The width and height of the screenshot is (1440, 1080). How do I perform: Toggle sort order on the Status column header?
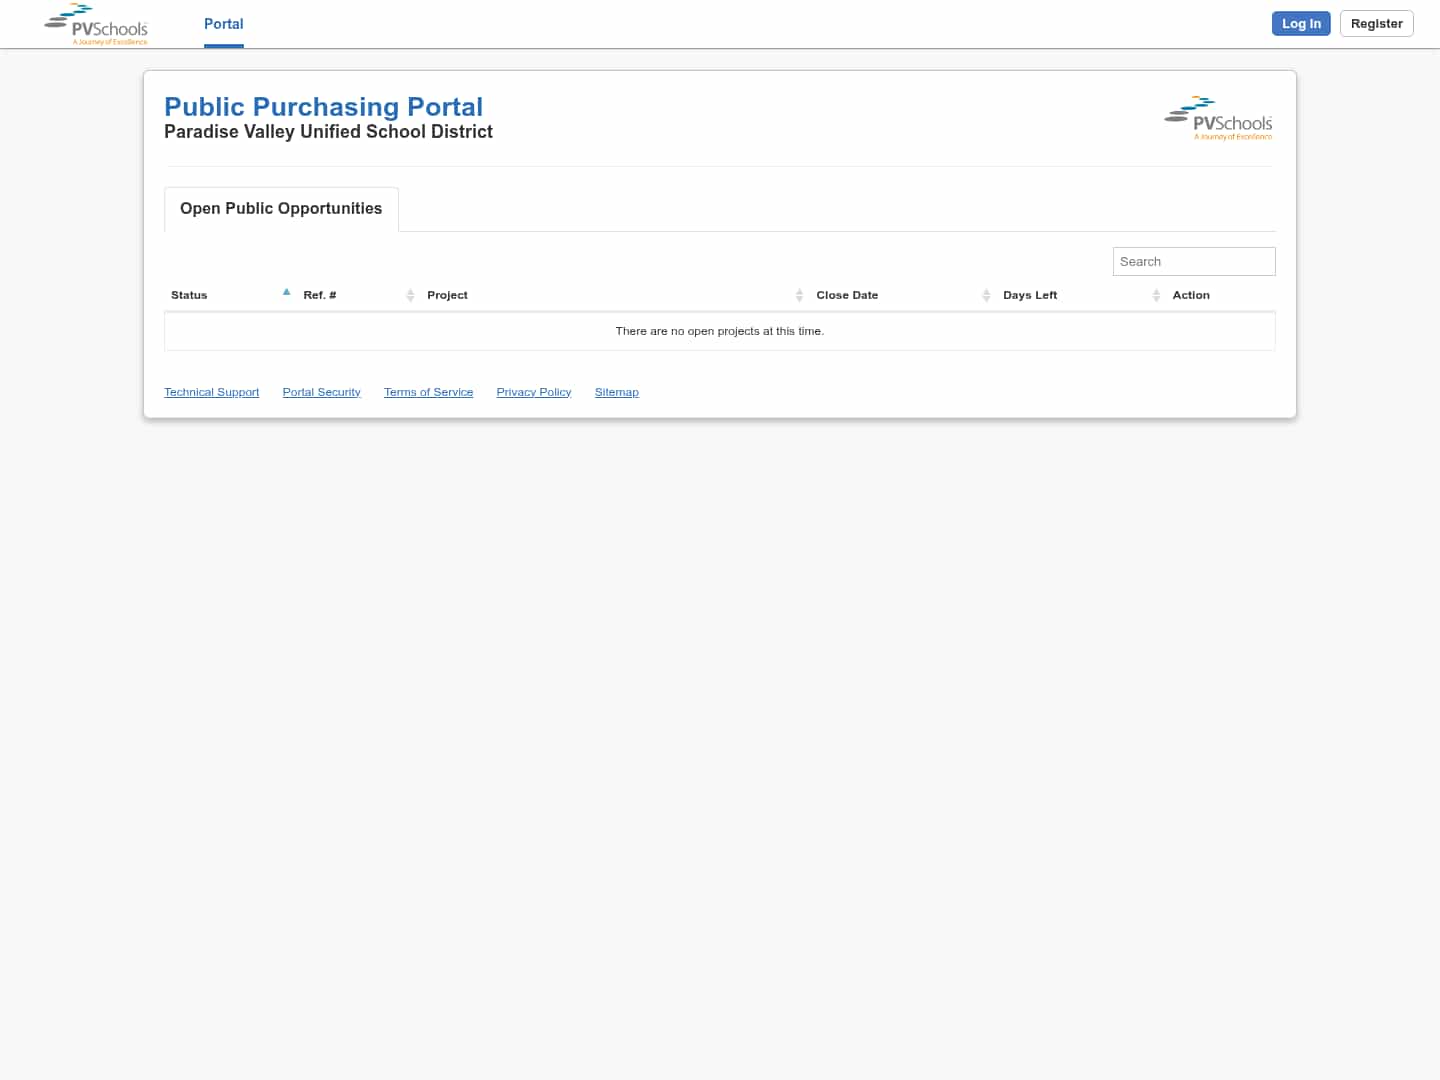[x=189, y=295]
